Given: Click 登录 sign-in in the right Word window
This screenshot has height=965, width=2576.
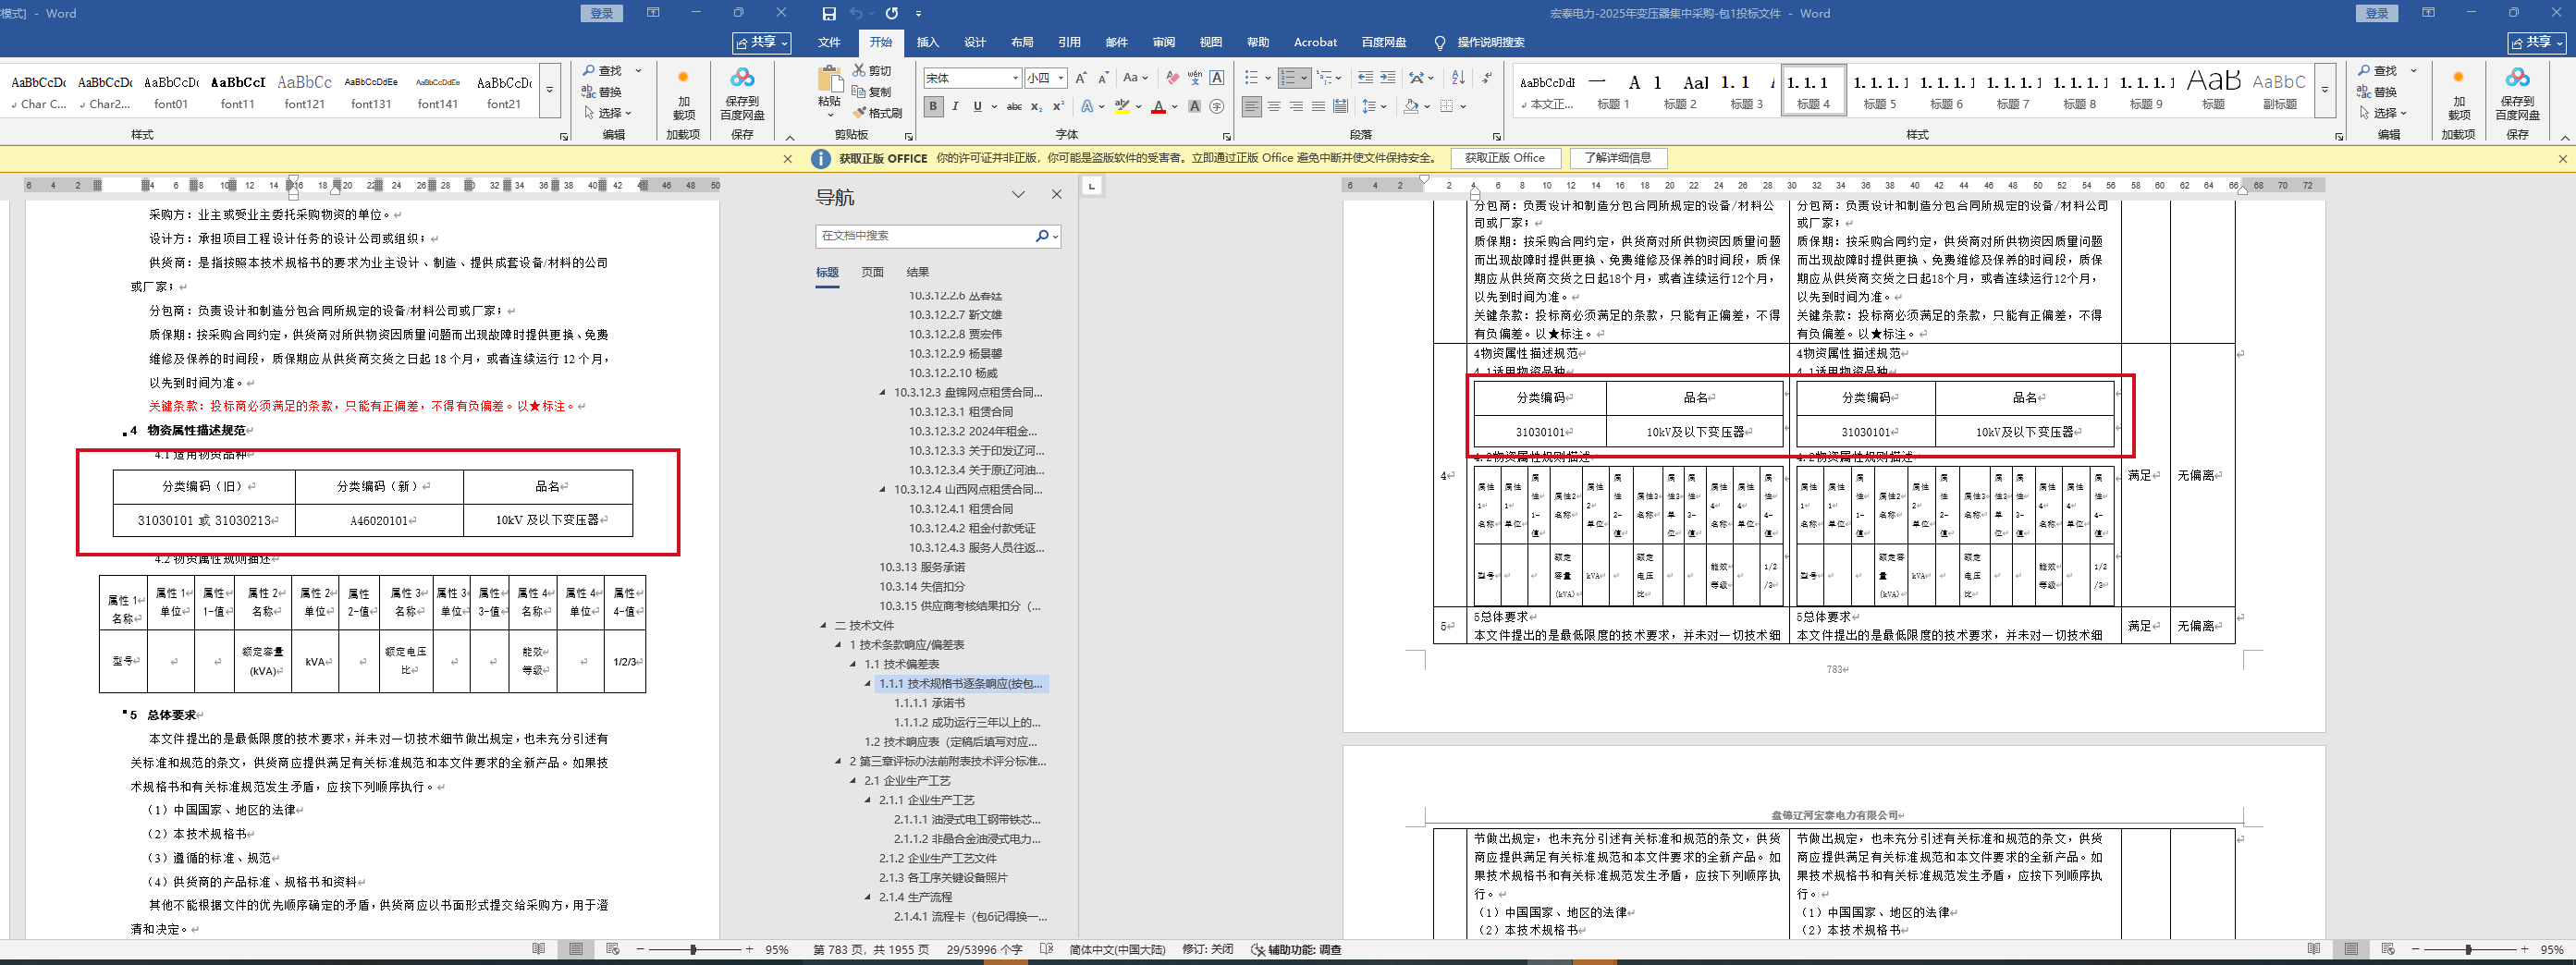Looking at the screenshot, I should [x=2377, y=13].
